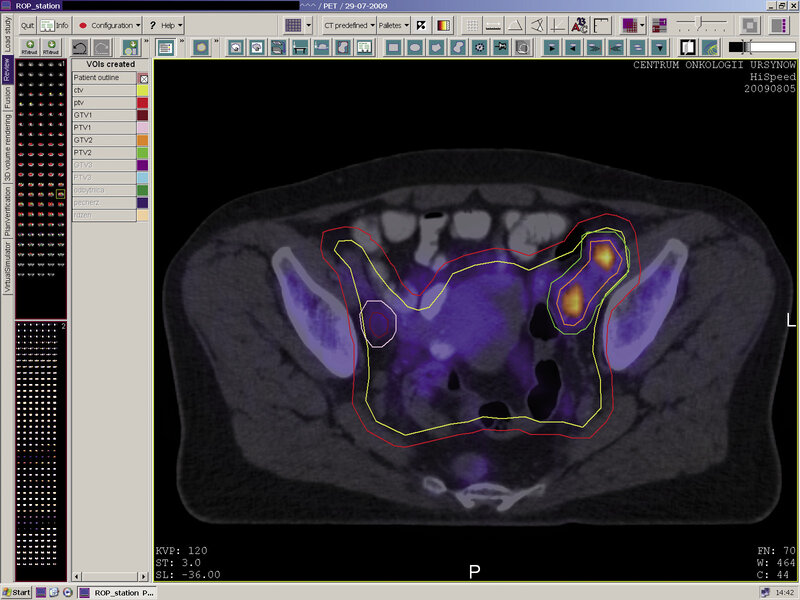800x600 pixels.
Task: Click the pushpin marker tool icon
Action: click(x=501, y=48)
